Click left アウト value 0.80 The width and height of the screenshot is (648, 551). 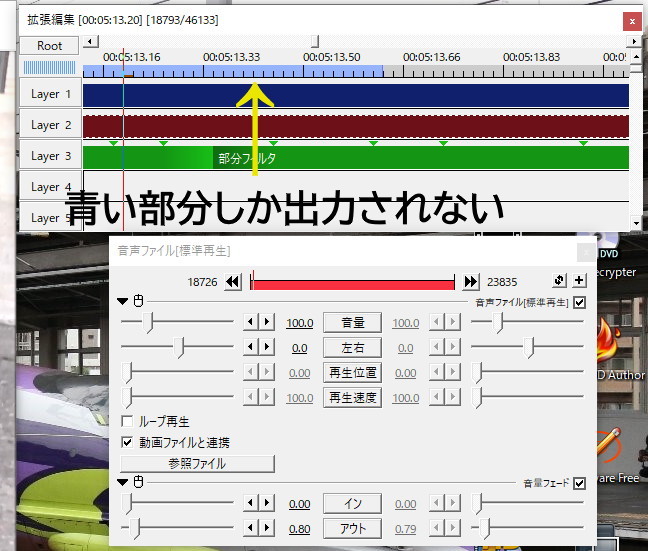300,529
